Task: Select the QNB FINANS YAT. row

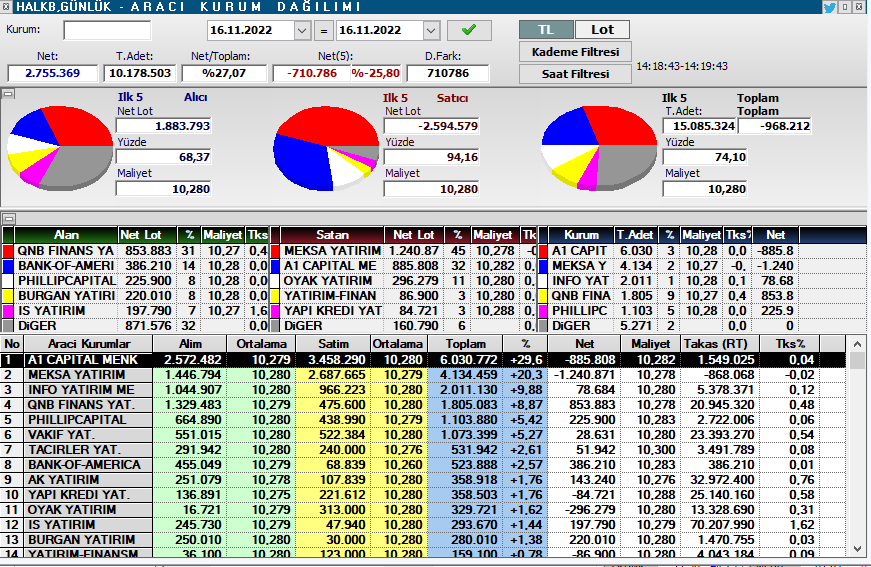Action: [423, 405]
